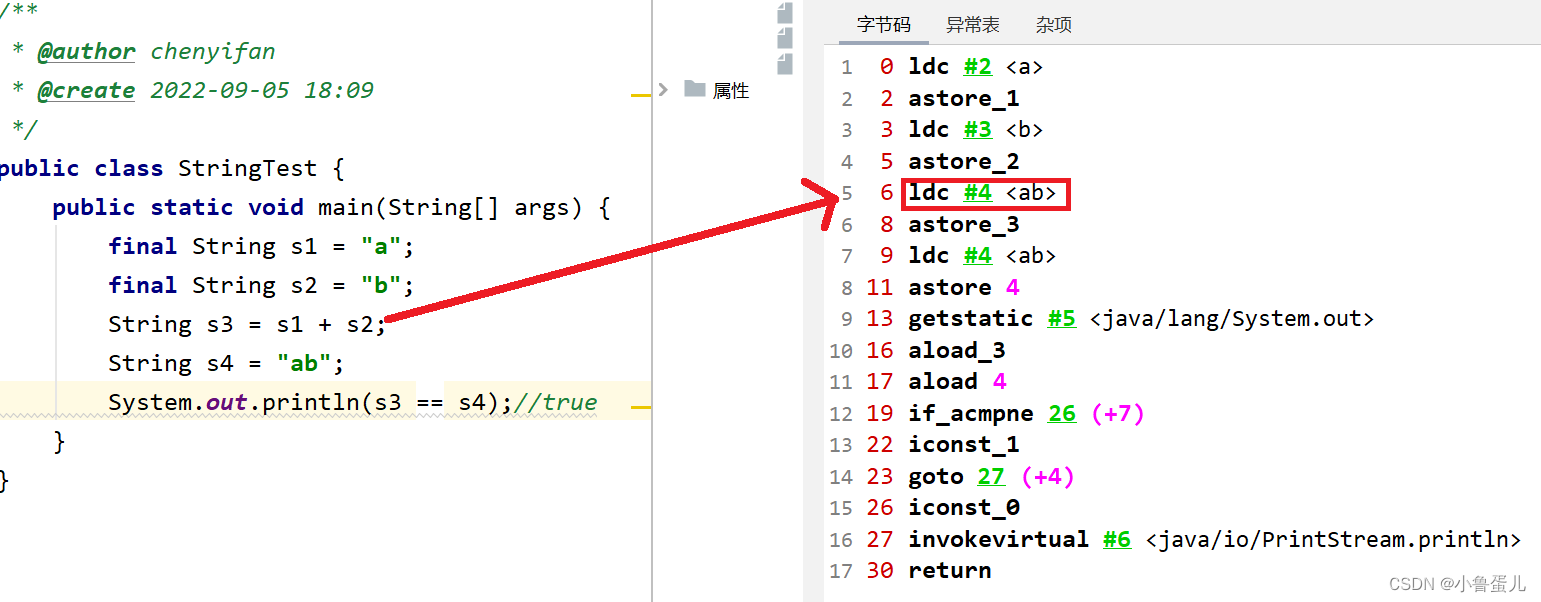
Task: Jump to offset 27 via goto link
Action: [x=991, y=476]
